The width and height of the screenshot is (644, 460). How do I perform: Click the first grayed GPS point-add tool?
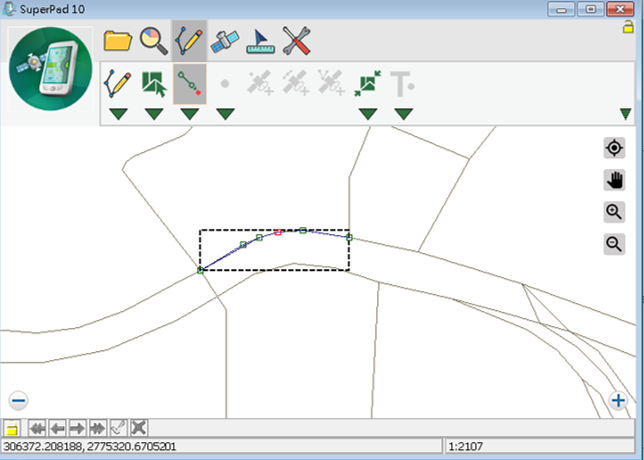pos(260,83)
